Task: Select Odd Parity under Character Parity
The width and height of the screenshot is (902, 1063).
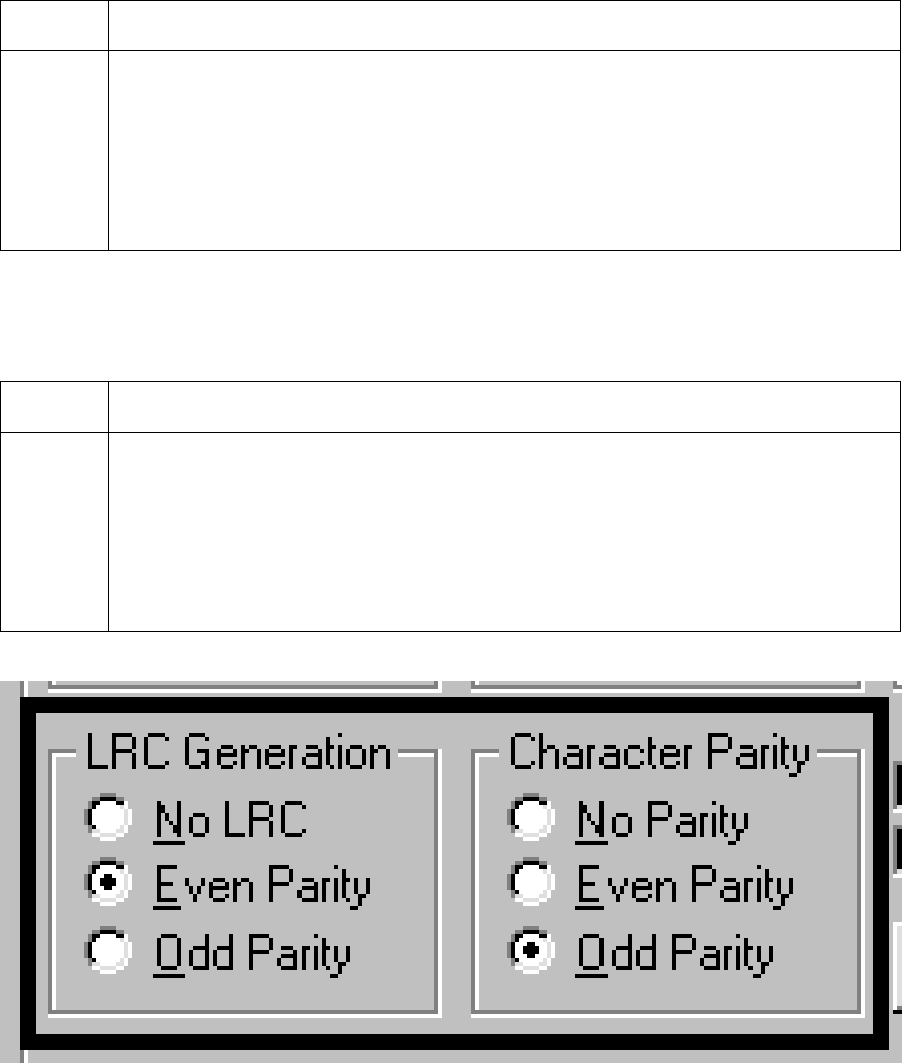Action: pos(530,953)
